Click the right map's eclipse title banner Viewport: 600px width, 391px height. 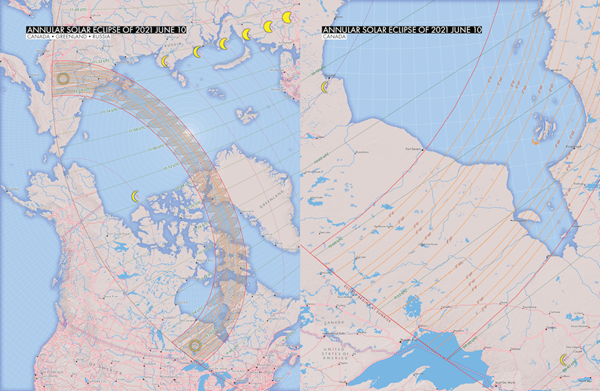[x=402, y=30]
